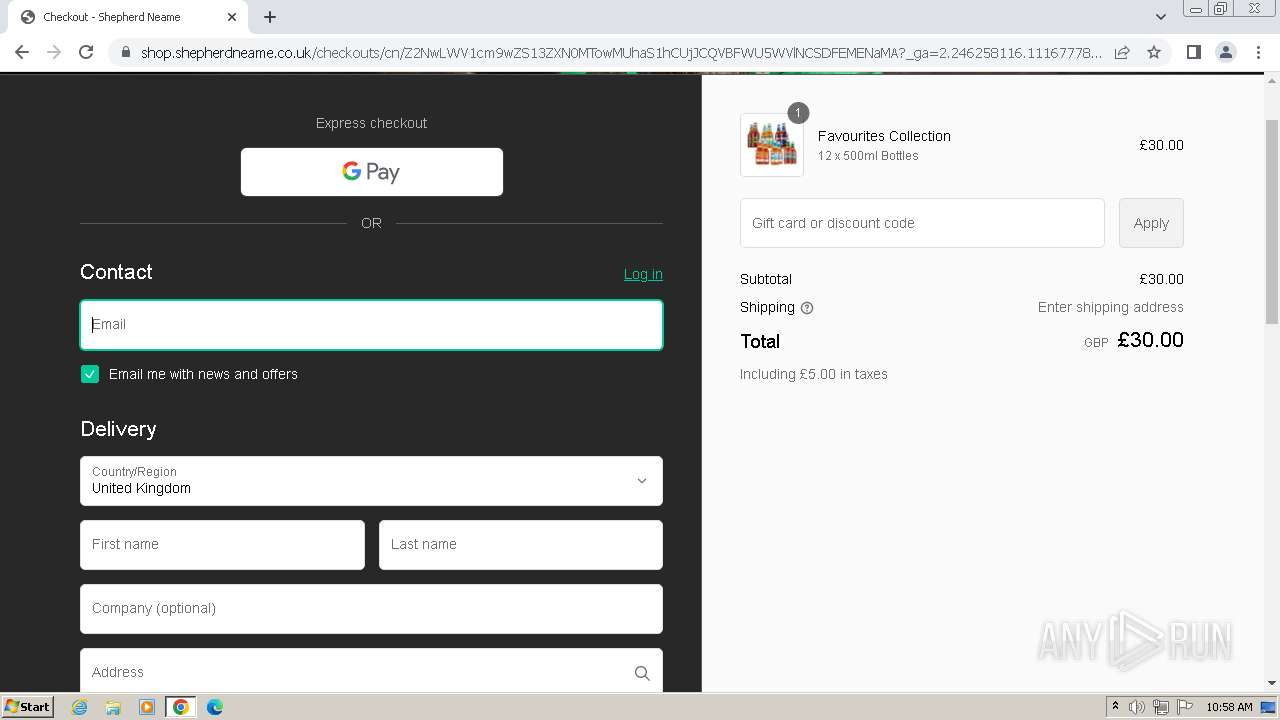Click the Company (optional) field
This screenshot has height=720, width=1280.
(371, 609)
